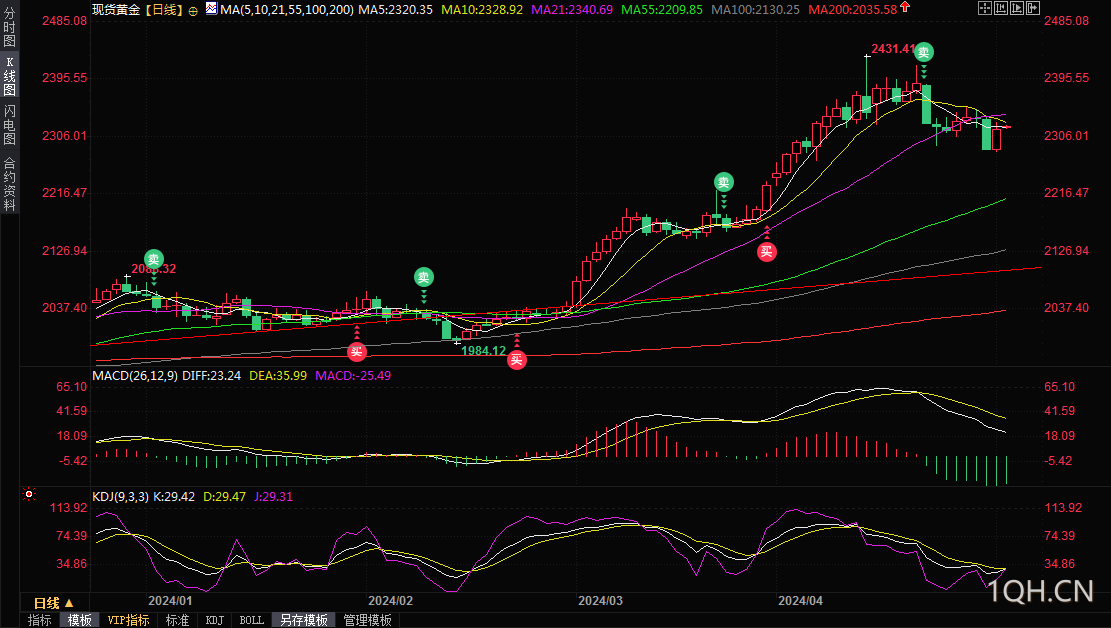This screenshot has height=628, width=1111.
Task: Click the MA100:2130.25 value
Action: coord(755,9)
